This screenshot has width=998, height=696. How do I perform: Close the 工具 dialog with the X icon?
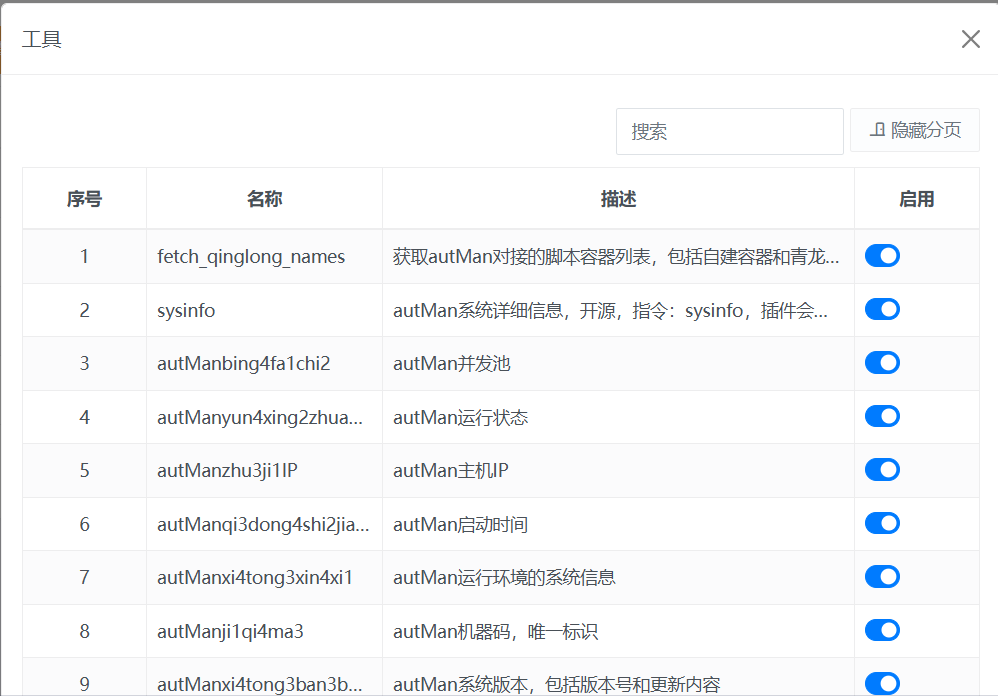[x=970, y=39]
